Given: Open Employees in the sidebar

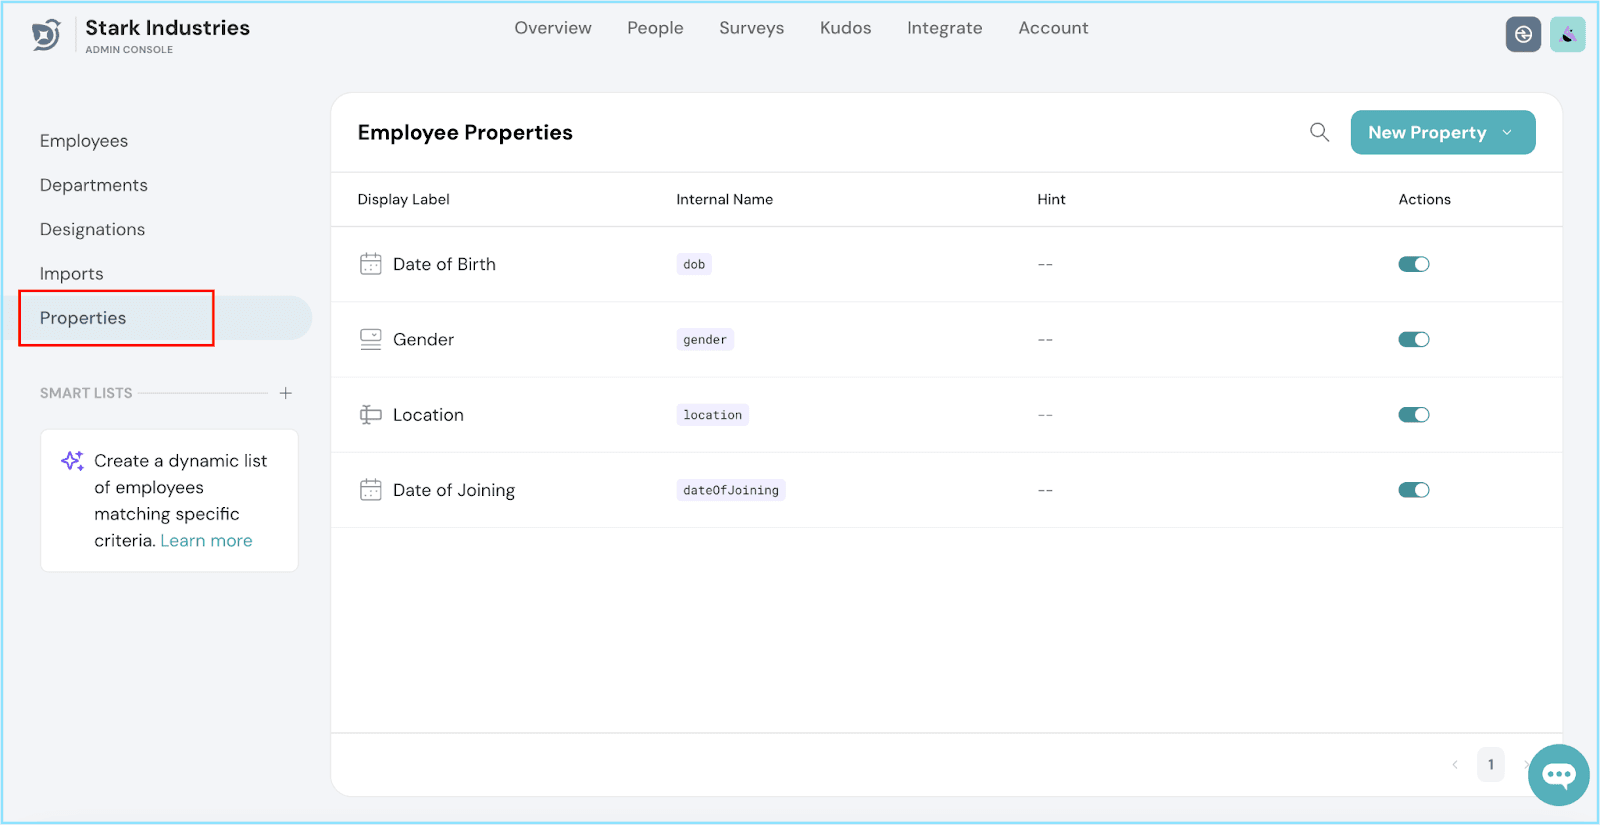Looking at the screenshot, I should coord(84,141).
